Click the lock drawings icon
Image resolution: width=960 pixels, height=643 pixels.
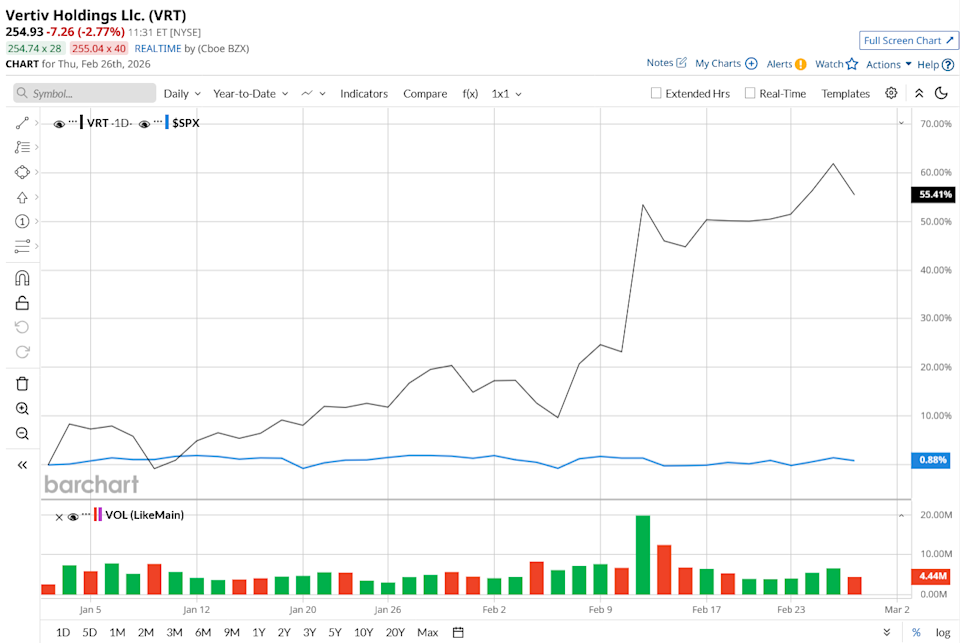(x=22, y=303)
